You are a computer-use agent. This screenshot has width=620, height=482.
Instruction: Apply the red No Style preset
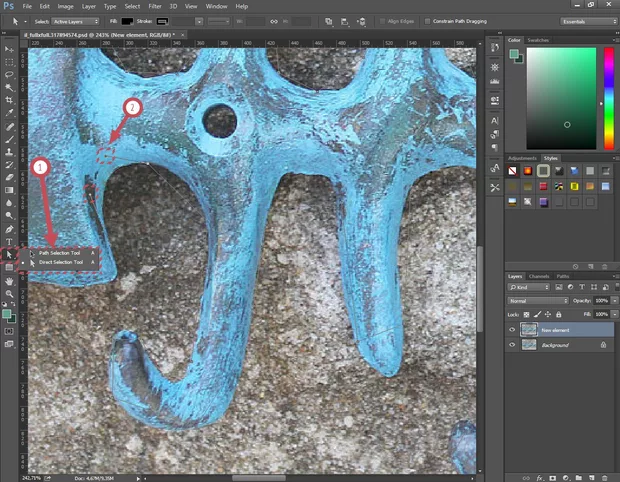[x=513, y=171]
